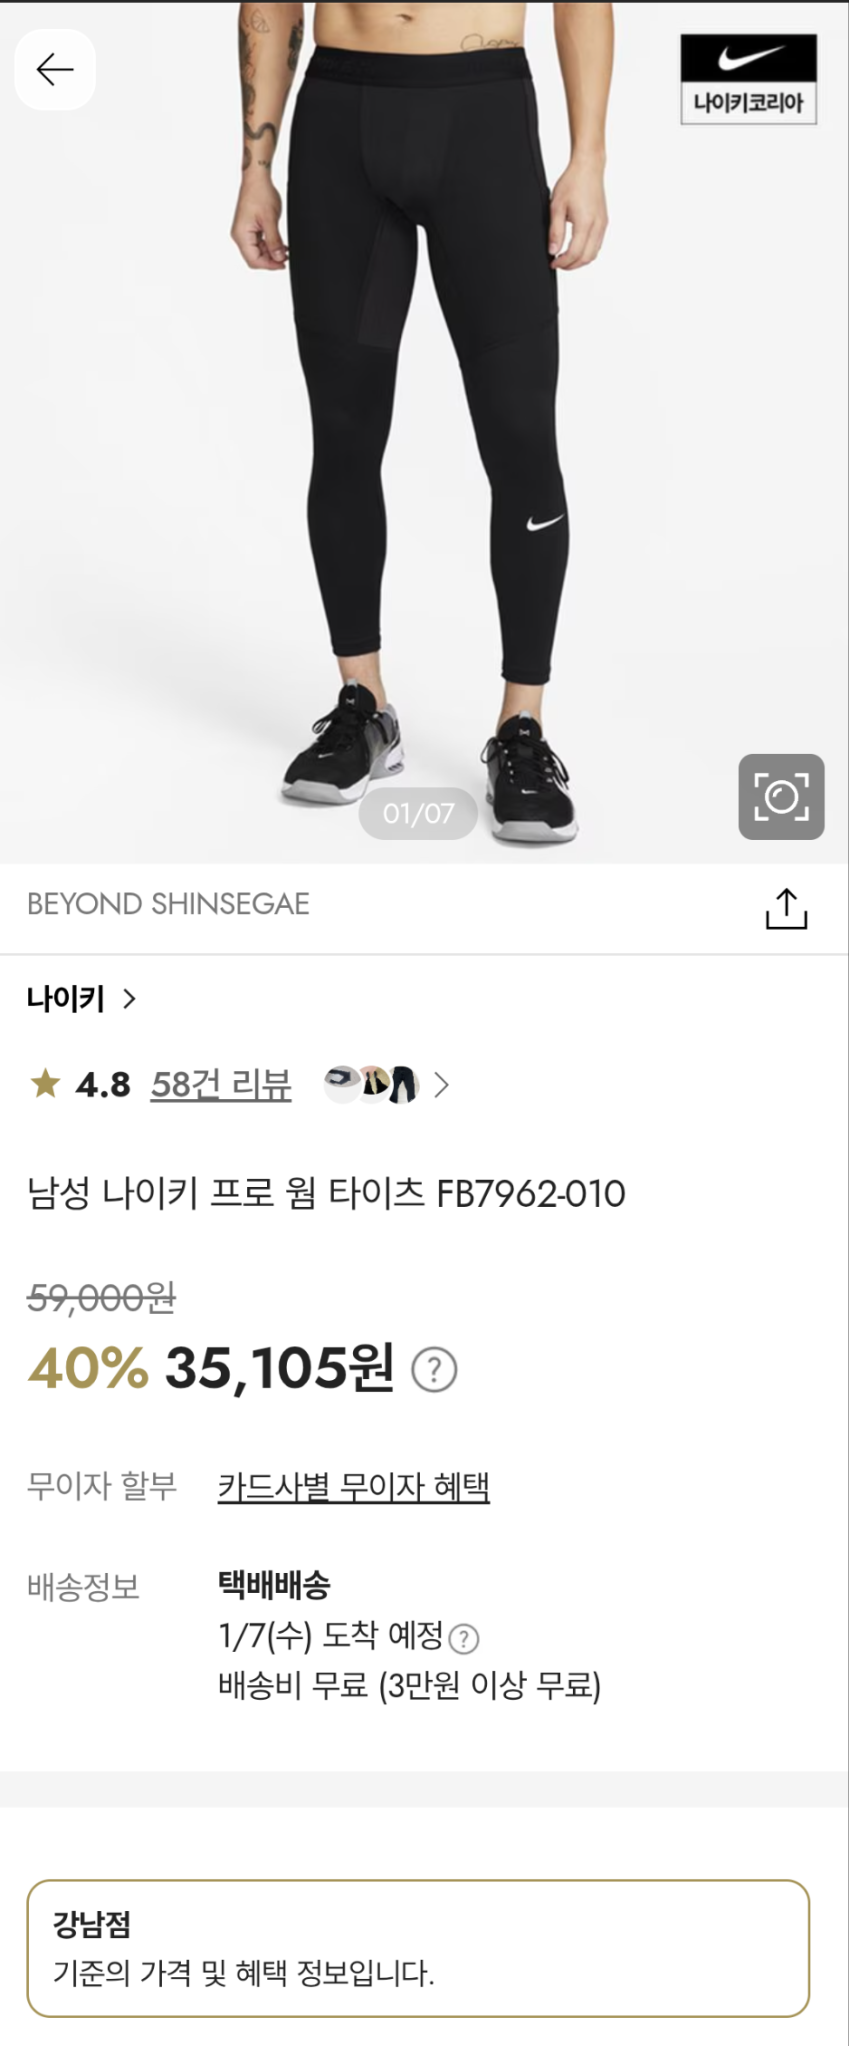Tap the gold star rating icon
Screen dimensions: 849x2046
click(45, 1084)
